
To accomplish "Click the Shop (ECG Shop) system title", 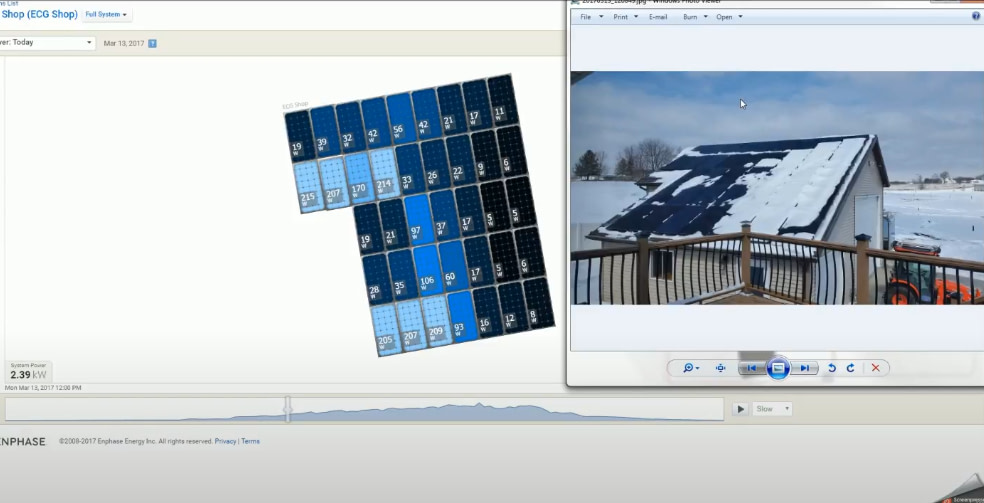I will tap(39, 14).
